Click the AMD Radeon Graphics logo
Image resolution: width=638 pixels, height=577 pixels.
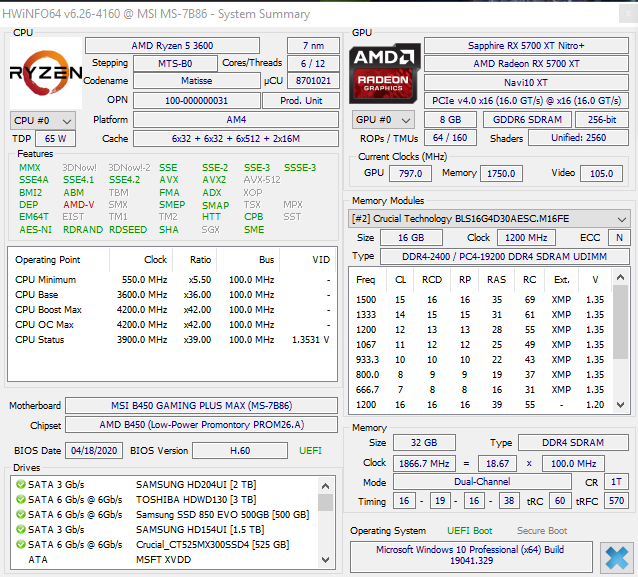pos(384,73)
